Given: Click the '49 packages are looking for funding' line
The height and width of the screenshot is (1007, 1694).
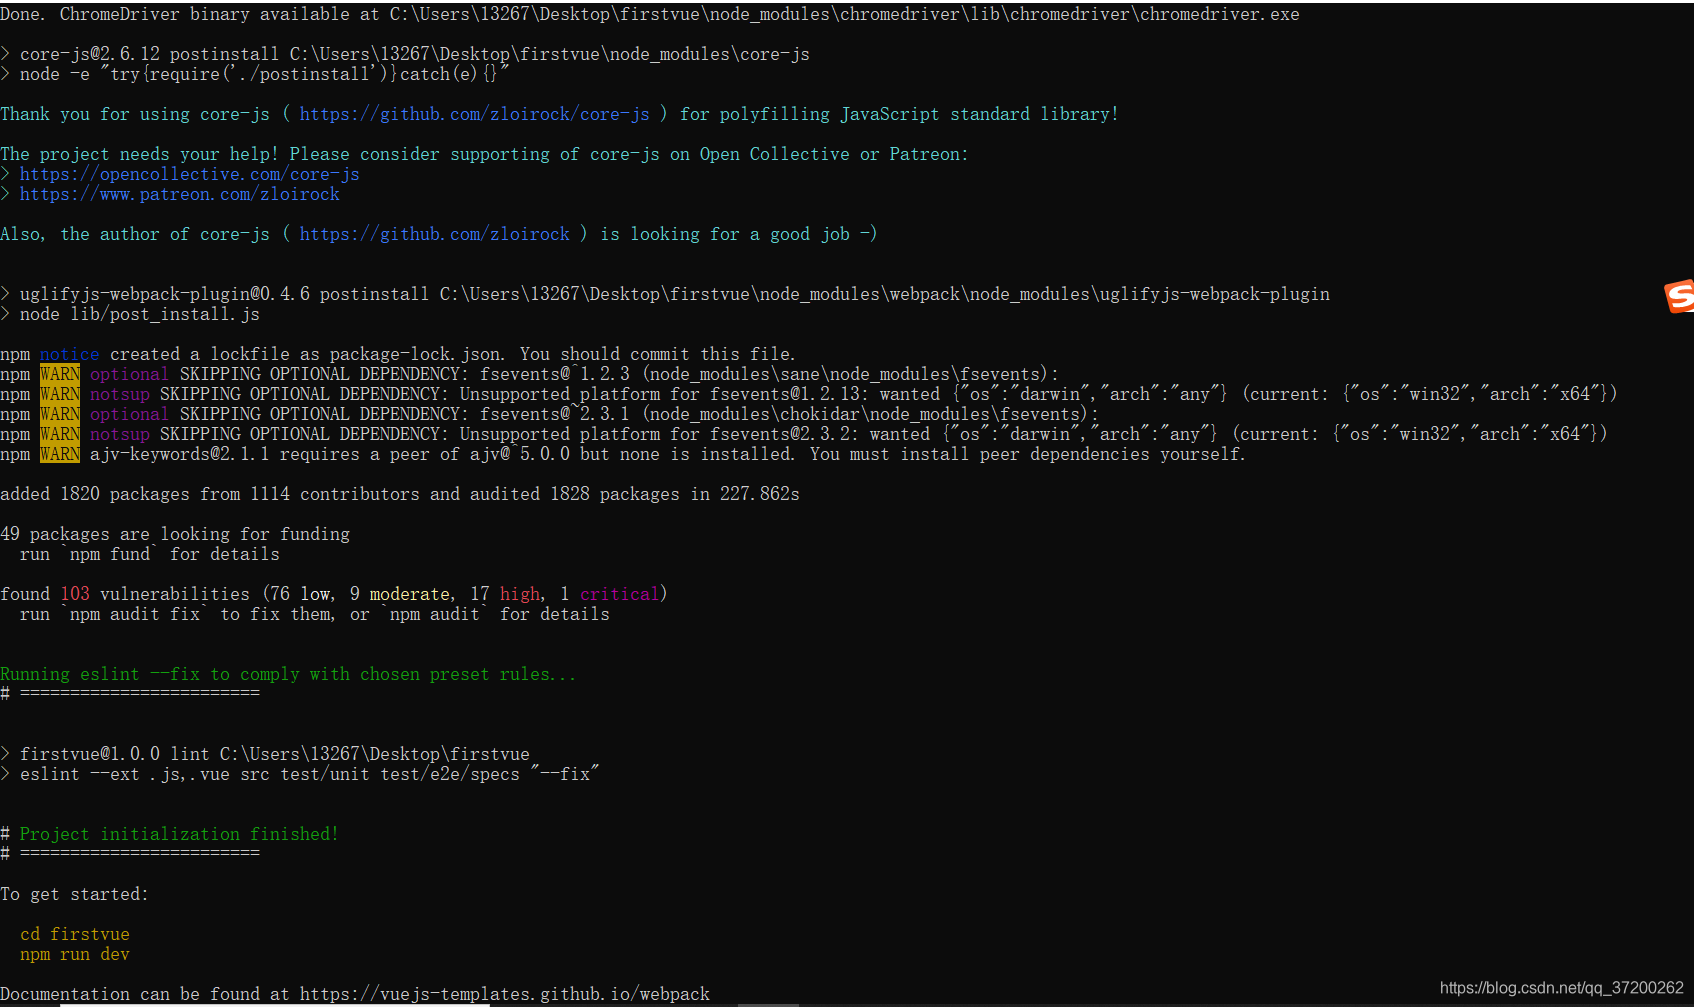Looking at the screenshot, I should click(x=175, y=534).
